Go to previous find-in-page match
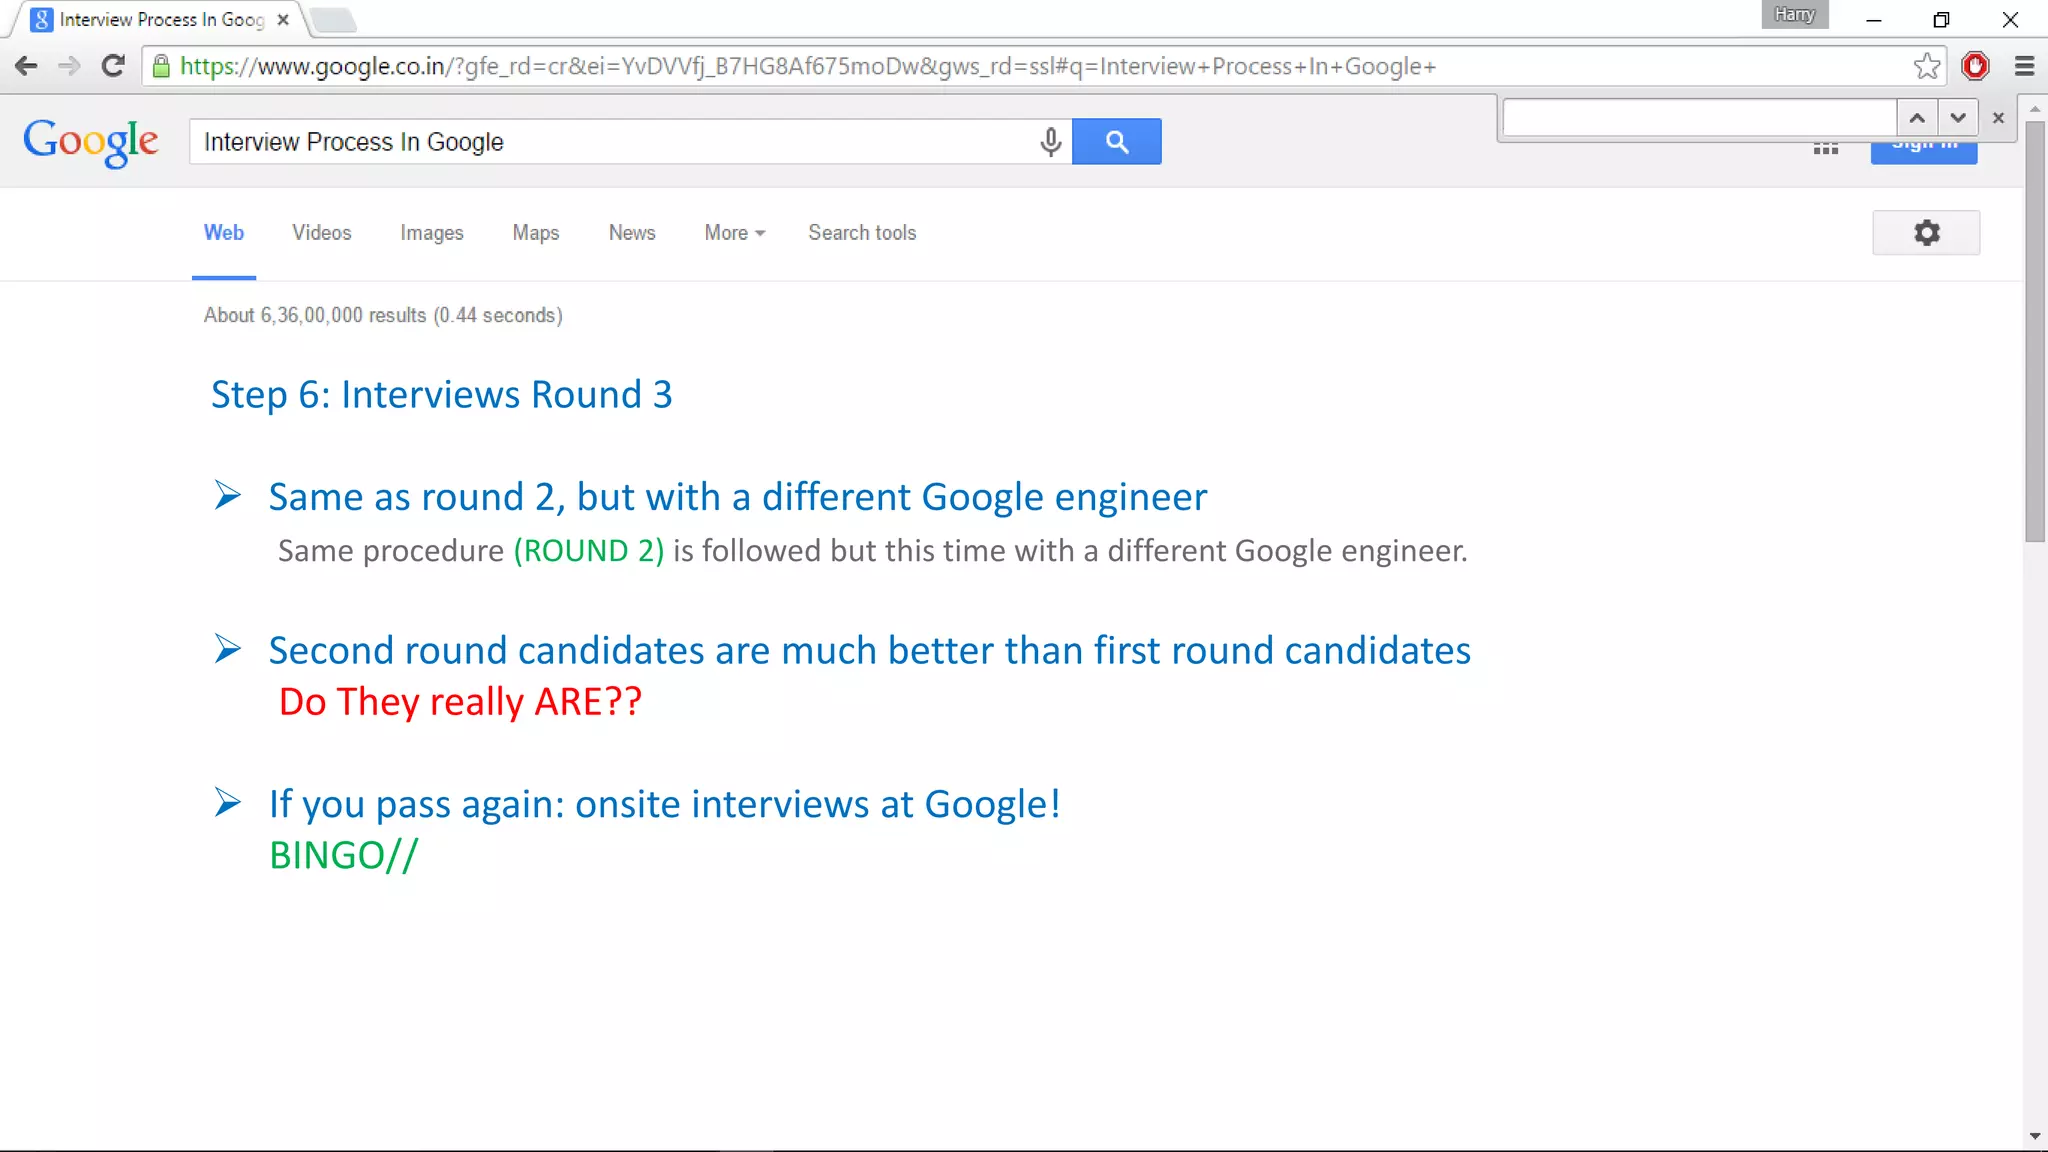This screenshot has height=1152, width=2048. click(x=1917, y=118)
